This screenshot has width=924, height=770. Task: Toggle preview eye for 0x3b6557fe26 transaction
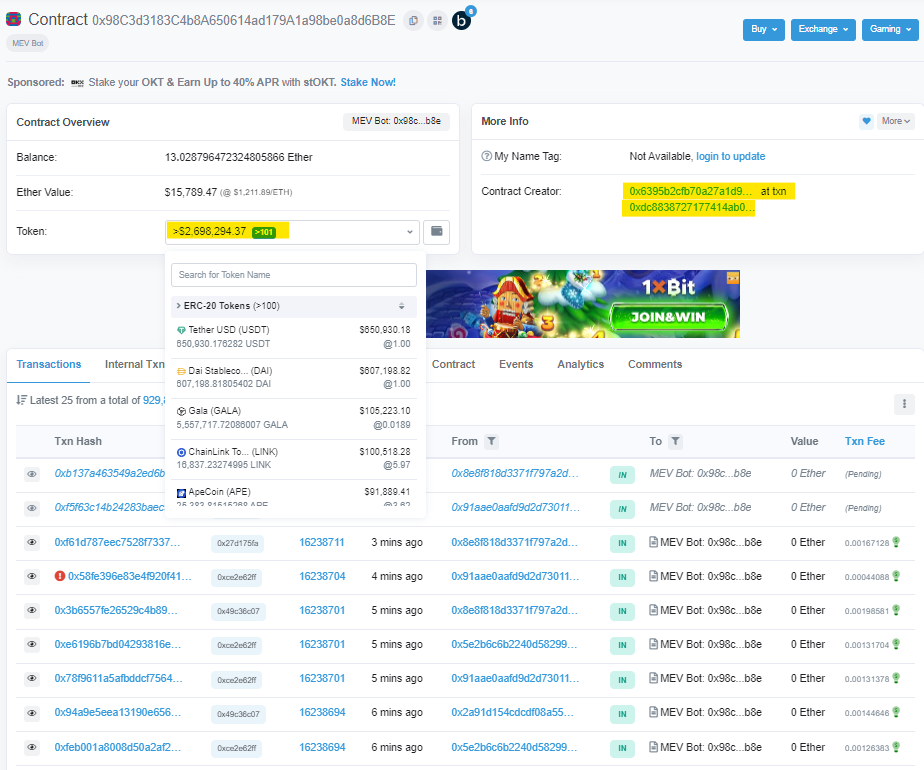pyautogui.click(x=32, y=610)
